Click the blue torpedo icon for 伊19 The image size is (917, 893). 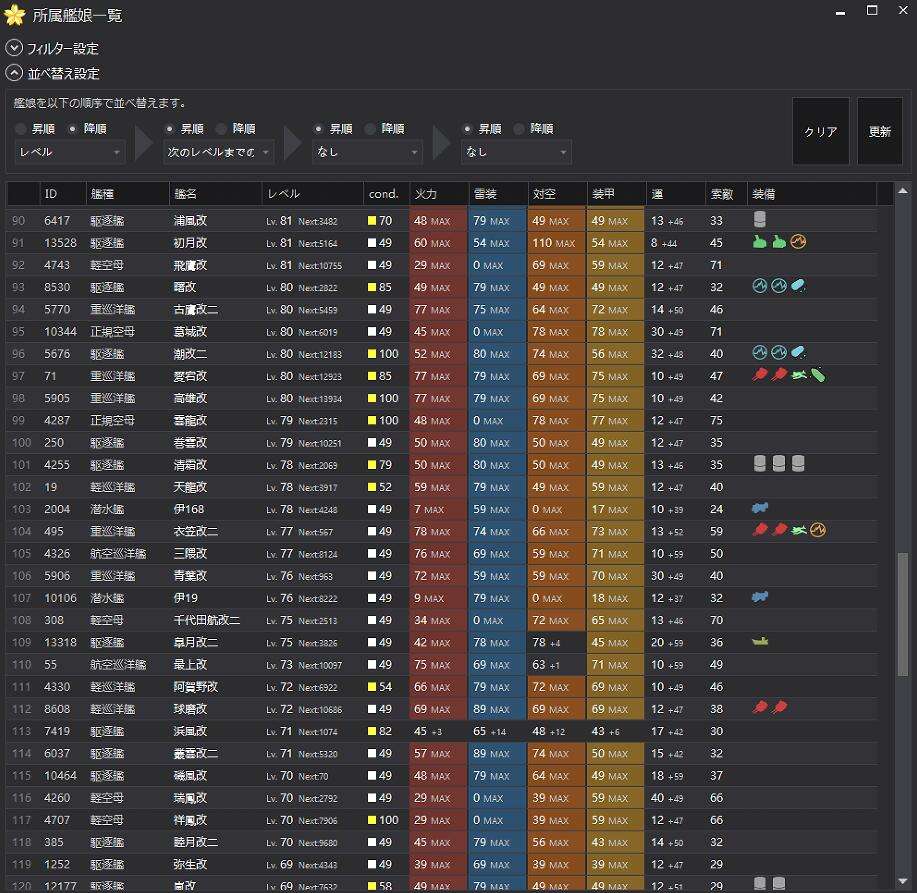[x=760, y=597]
